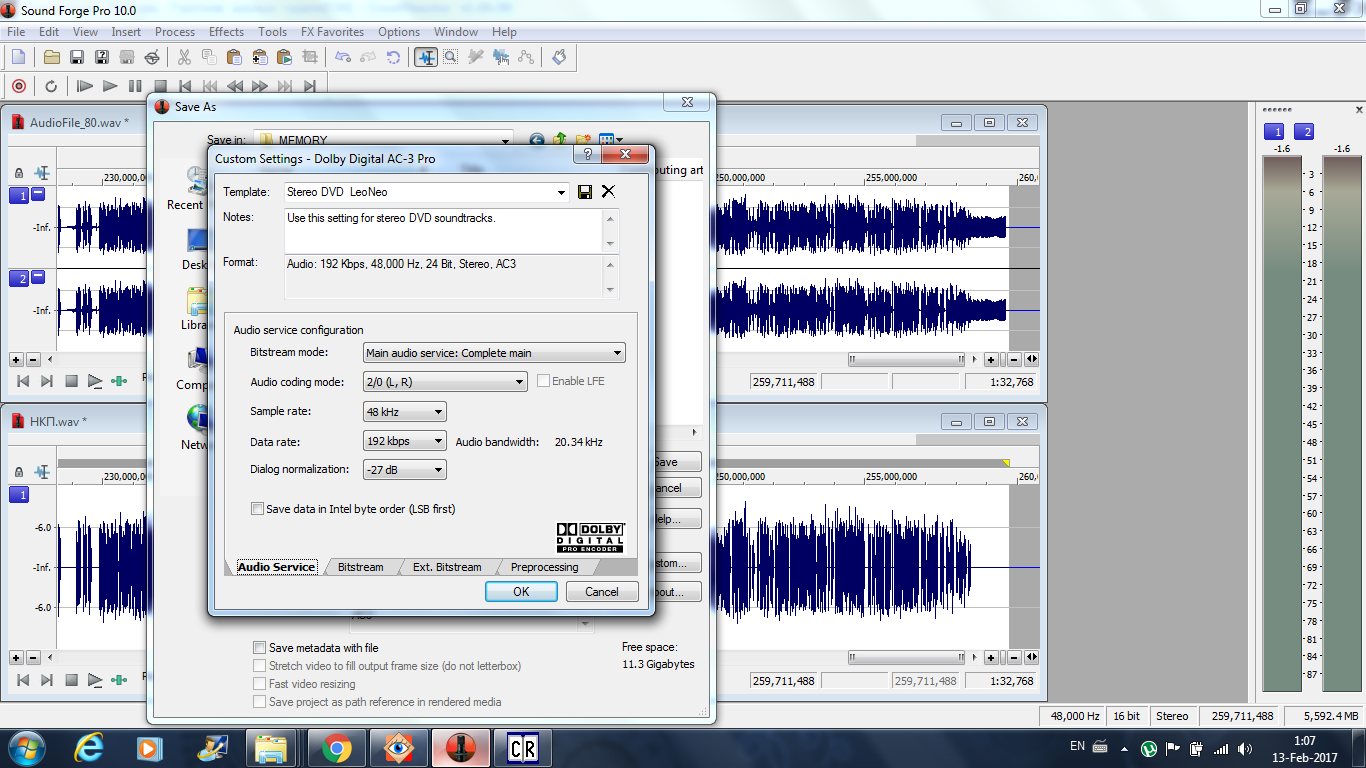Switch to the Bitstream tab

click(360, 567)
